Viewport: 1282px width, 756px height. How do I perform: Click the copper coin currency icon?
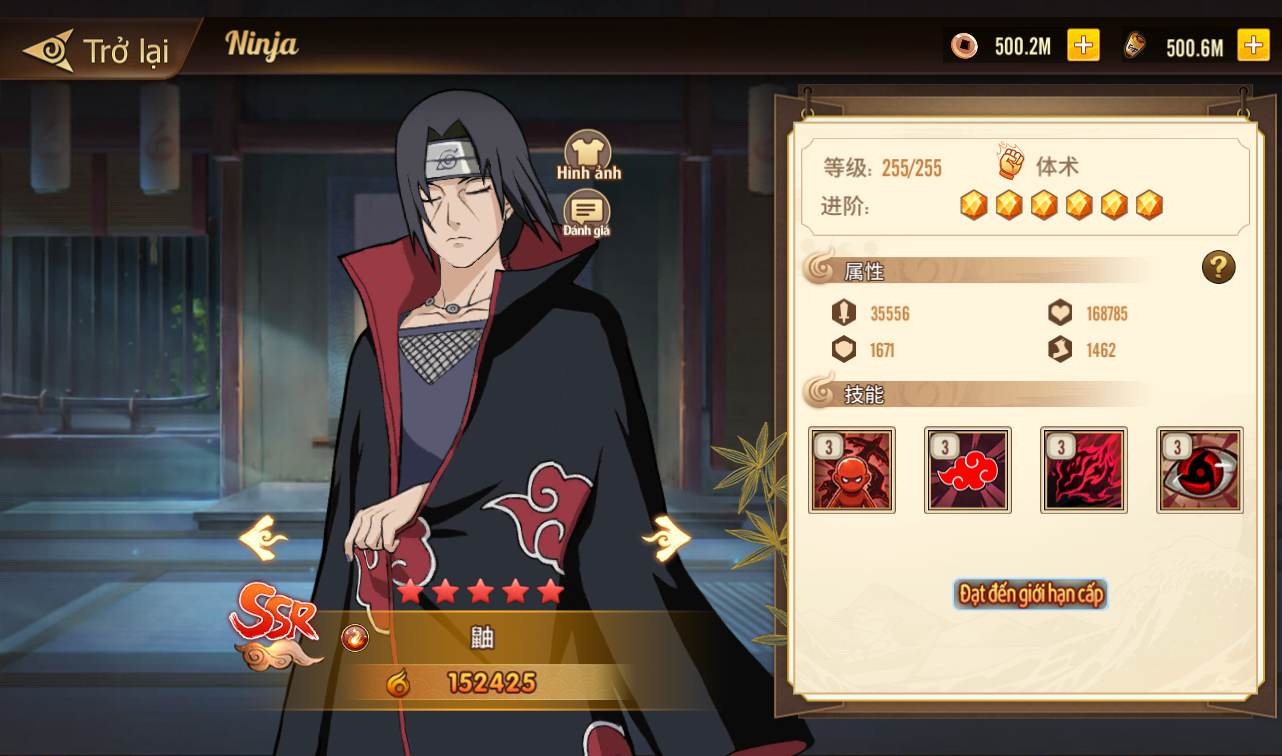[964, 45]
